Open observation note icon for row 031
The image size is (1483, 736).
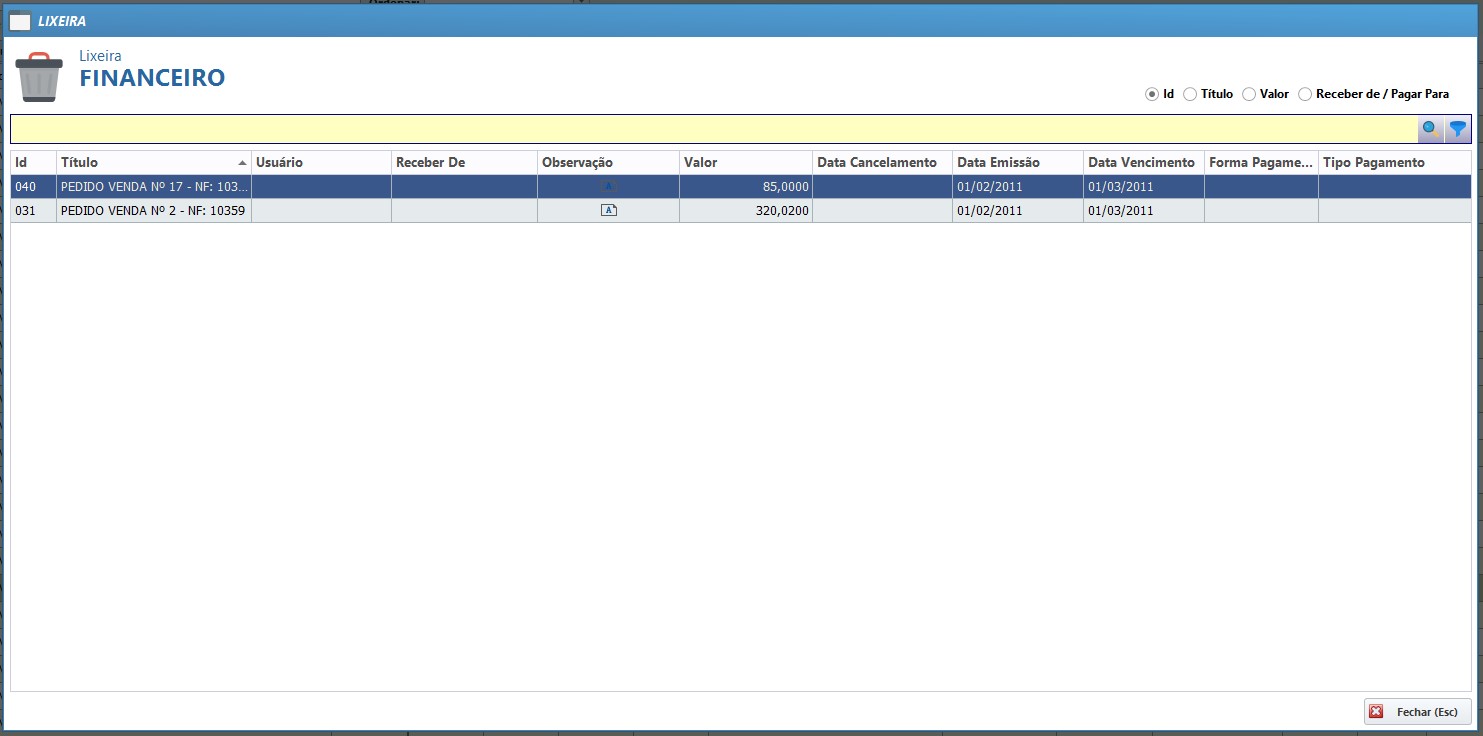[608, 210]
